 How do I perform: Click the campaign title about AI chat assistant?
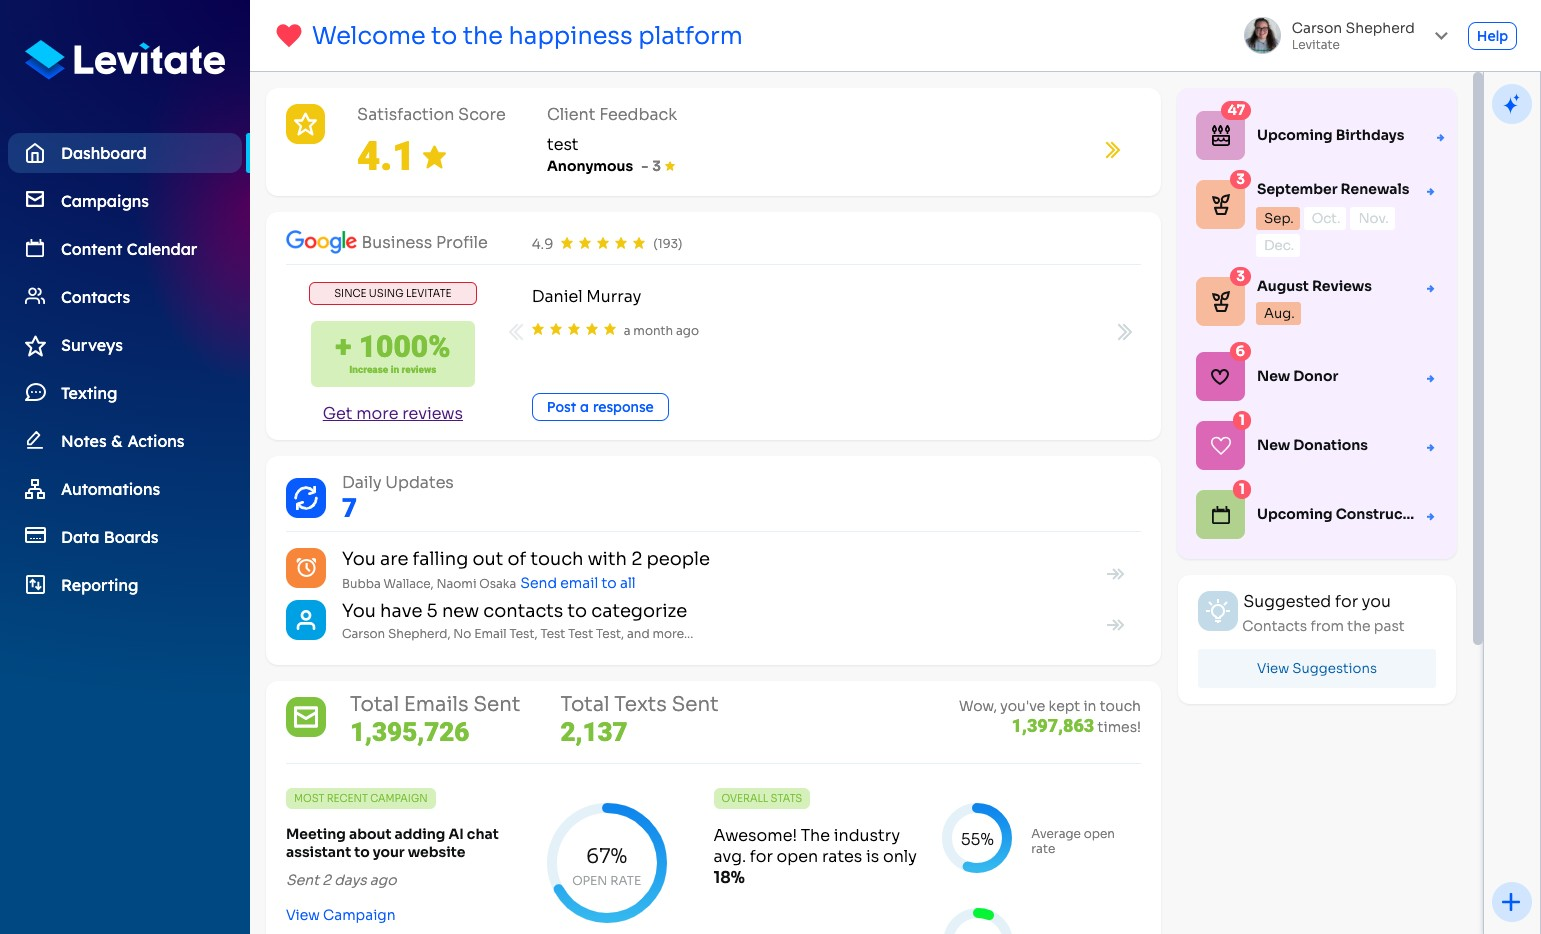click(x=392, y=843)
